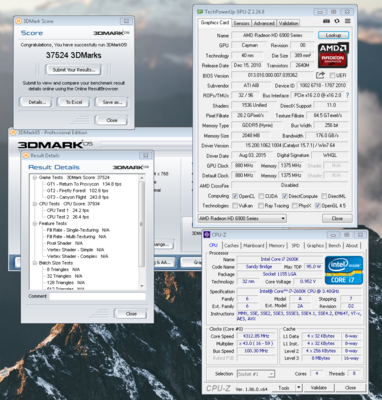382x400 pixels.
Task: Select the GT1 - Return To Proxycon row
Action: pos(84,184)
